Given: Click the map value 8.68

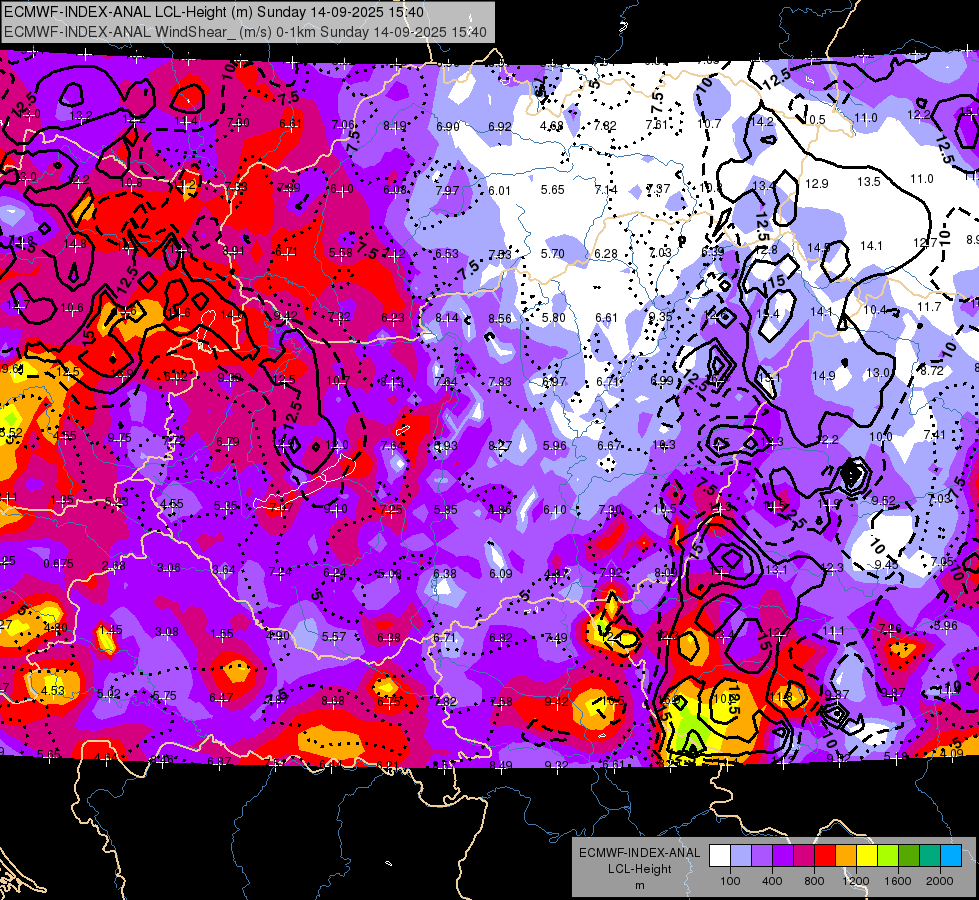Looking at the screenshot, I should (333, 701).
